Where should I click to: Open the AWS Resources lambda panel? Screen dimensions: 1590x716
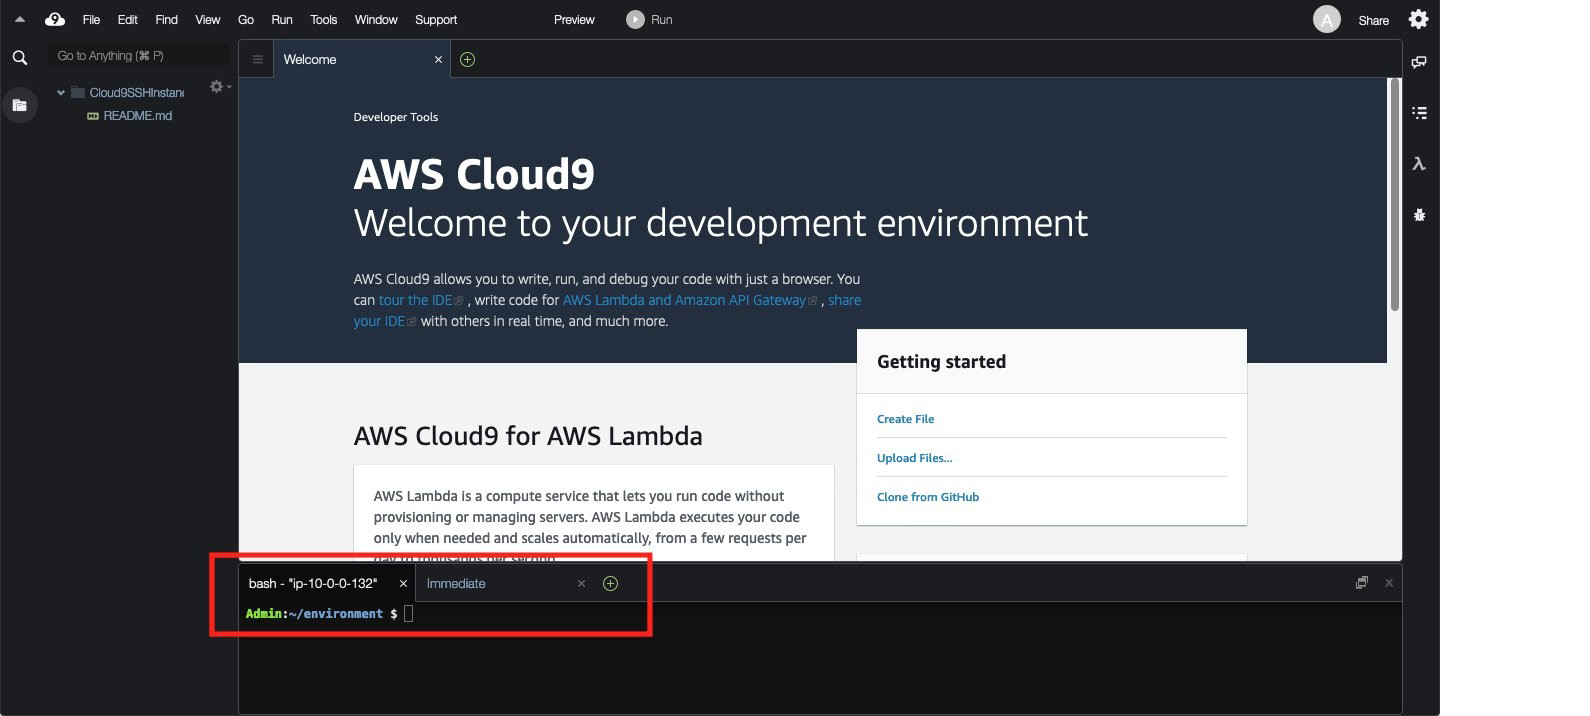[1419, 164]
